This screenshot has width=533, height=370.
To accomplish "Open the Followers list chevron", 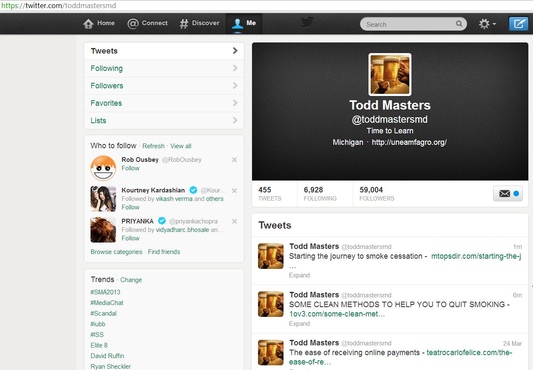I will pyautogui.click(x=235, y=85).
